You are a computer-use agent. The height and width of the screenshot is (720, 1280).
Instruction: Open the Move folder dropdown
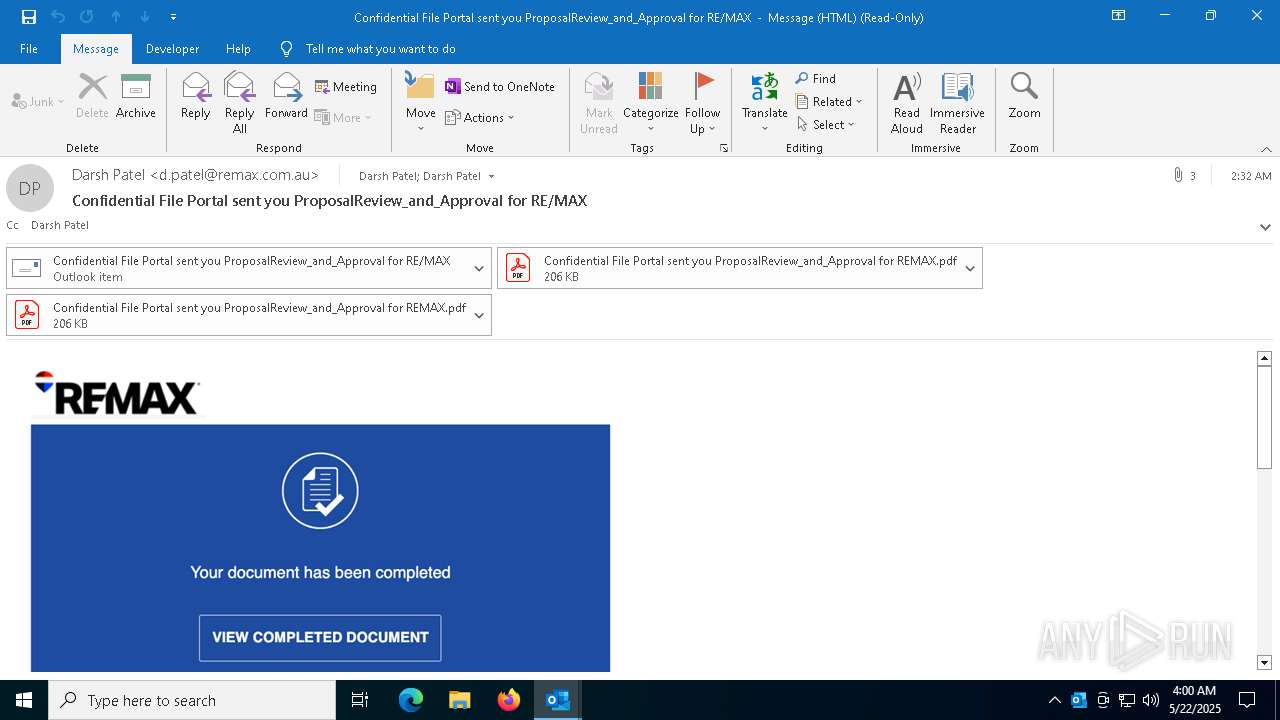(x=421, y=102)
